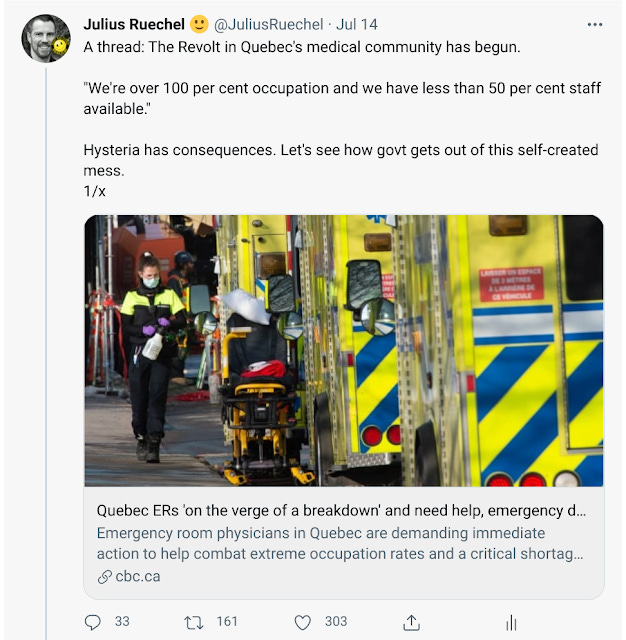Like the tweet with the heart icon

pyautogui.click(x=303, y=622)
